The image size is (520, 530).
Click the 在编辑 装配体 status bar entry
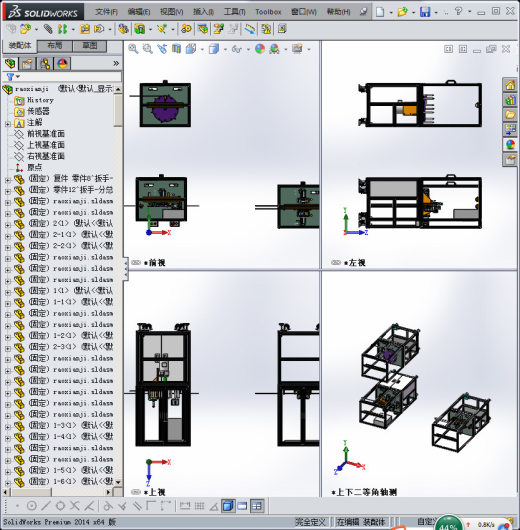point(361,522)
